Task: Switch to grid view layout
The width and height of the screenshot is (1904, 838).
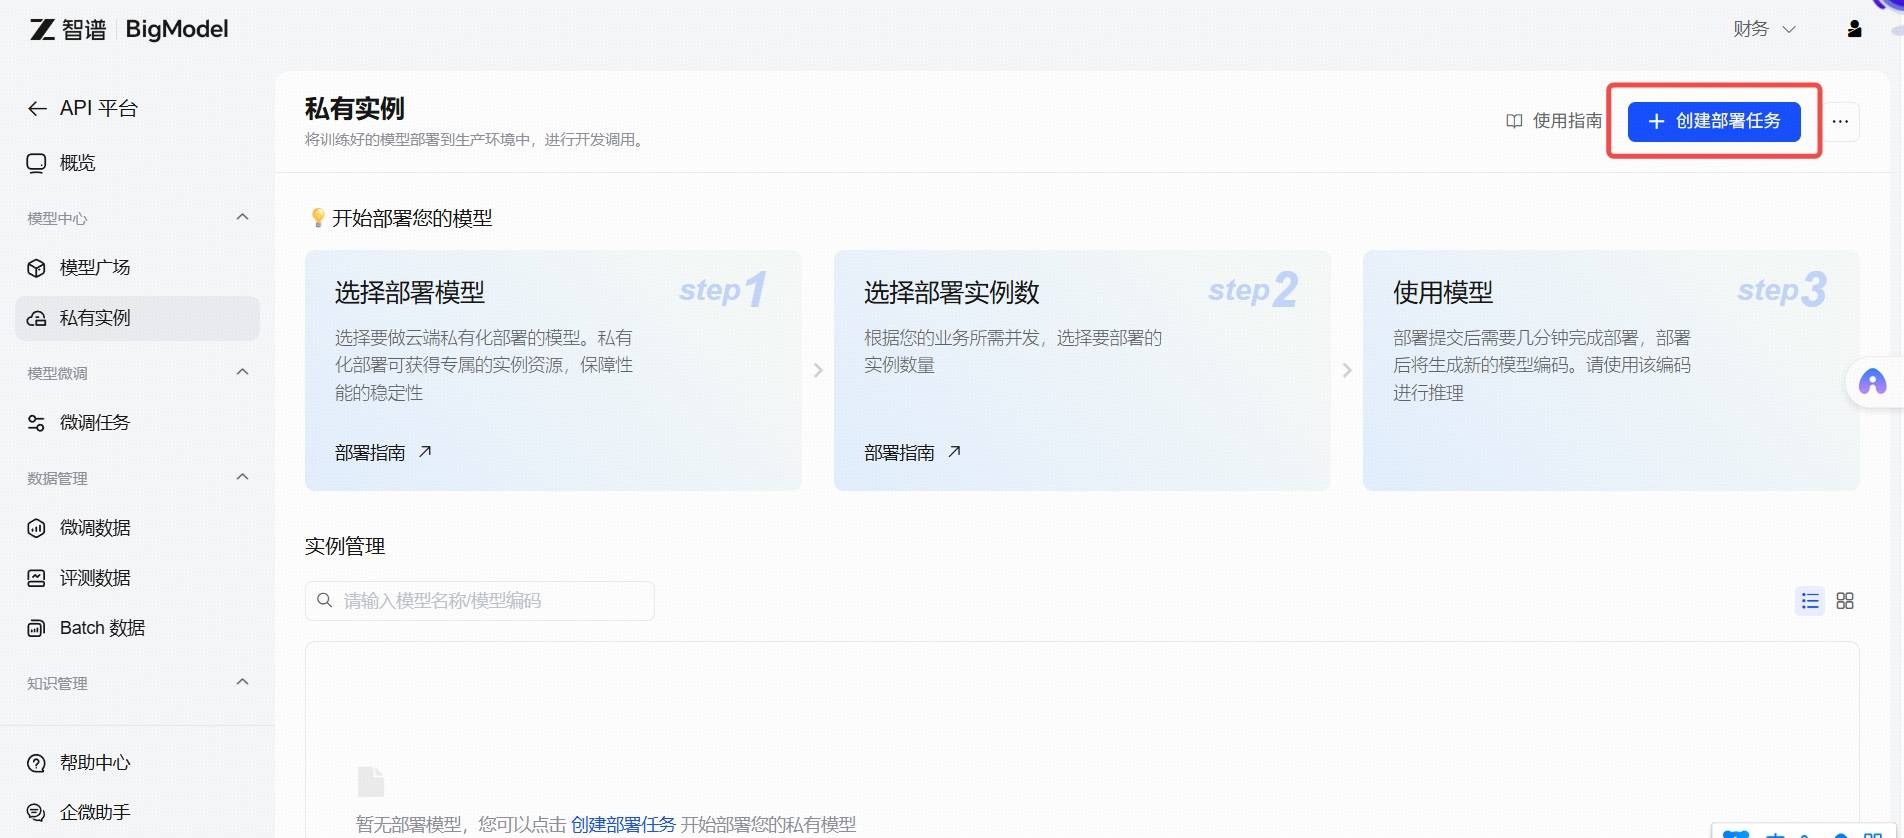Action: tap(1845, 601)
